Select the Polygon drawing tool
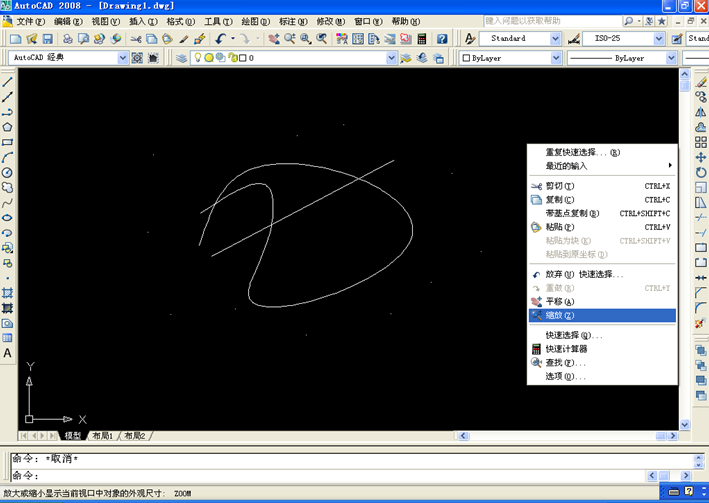This screenshot has width=709, height=503. (7, 127)
